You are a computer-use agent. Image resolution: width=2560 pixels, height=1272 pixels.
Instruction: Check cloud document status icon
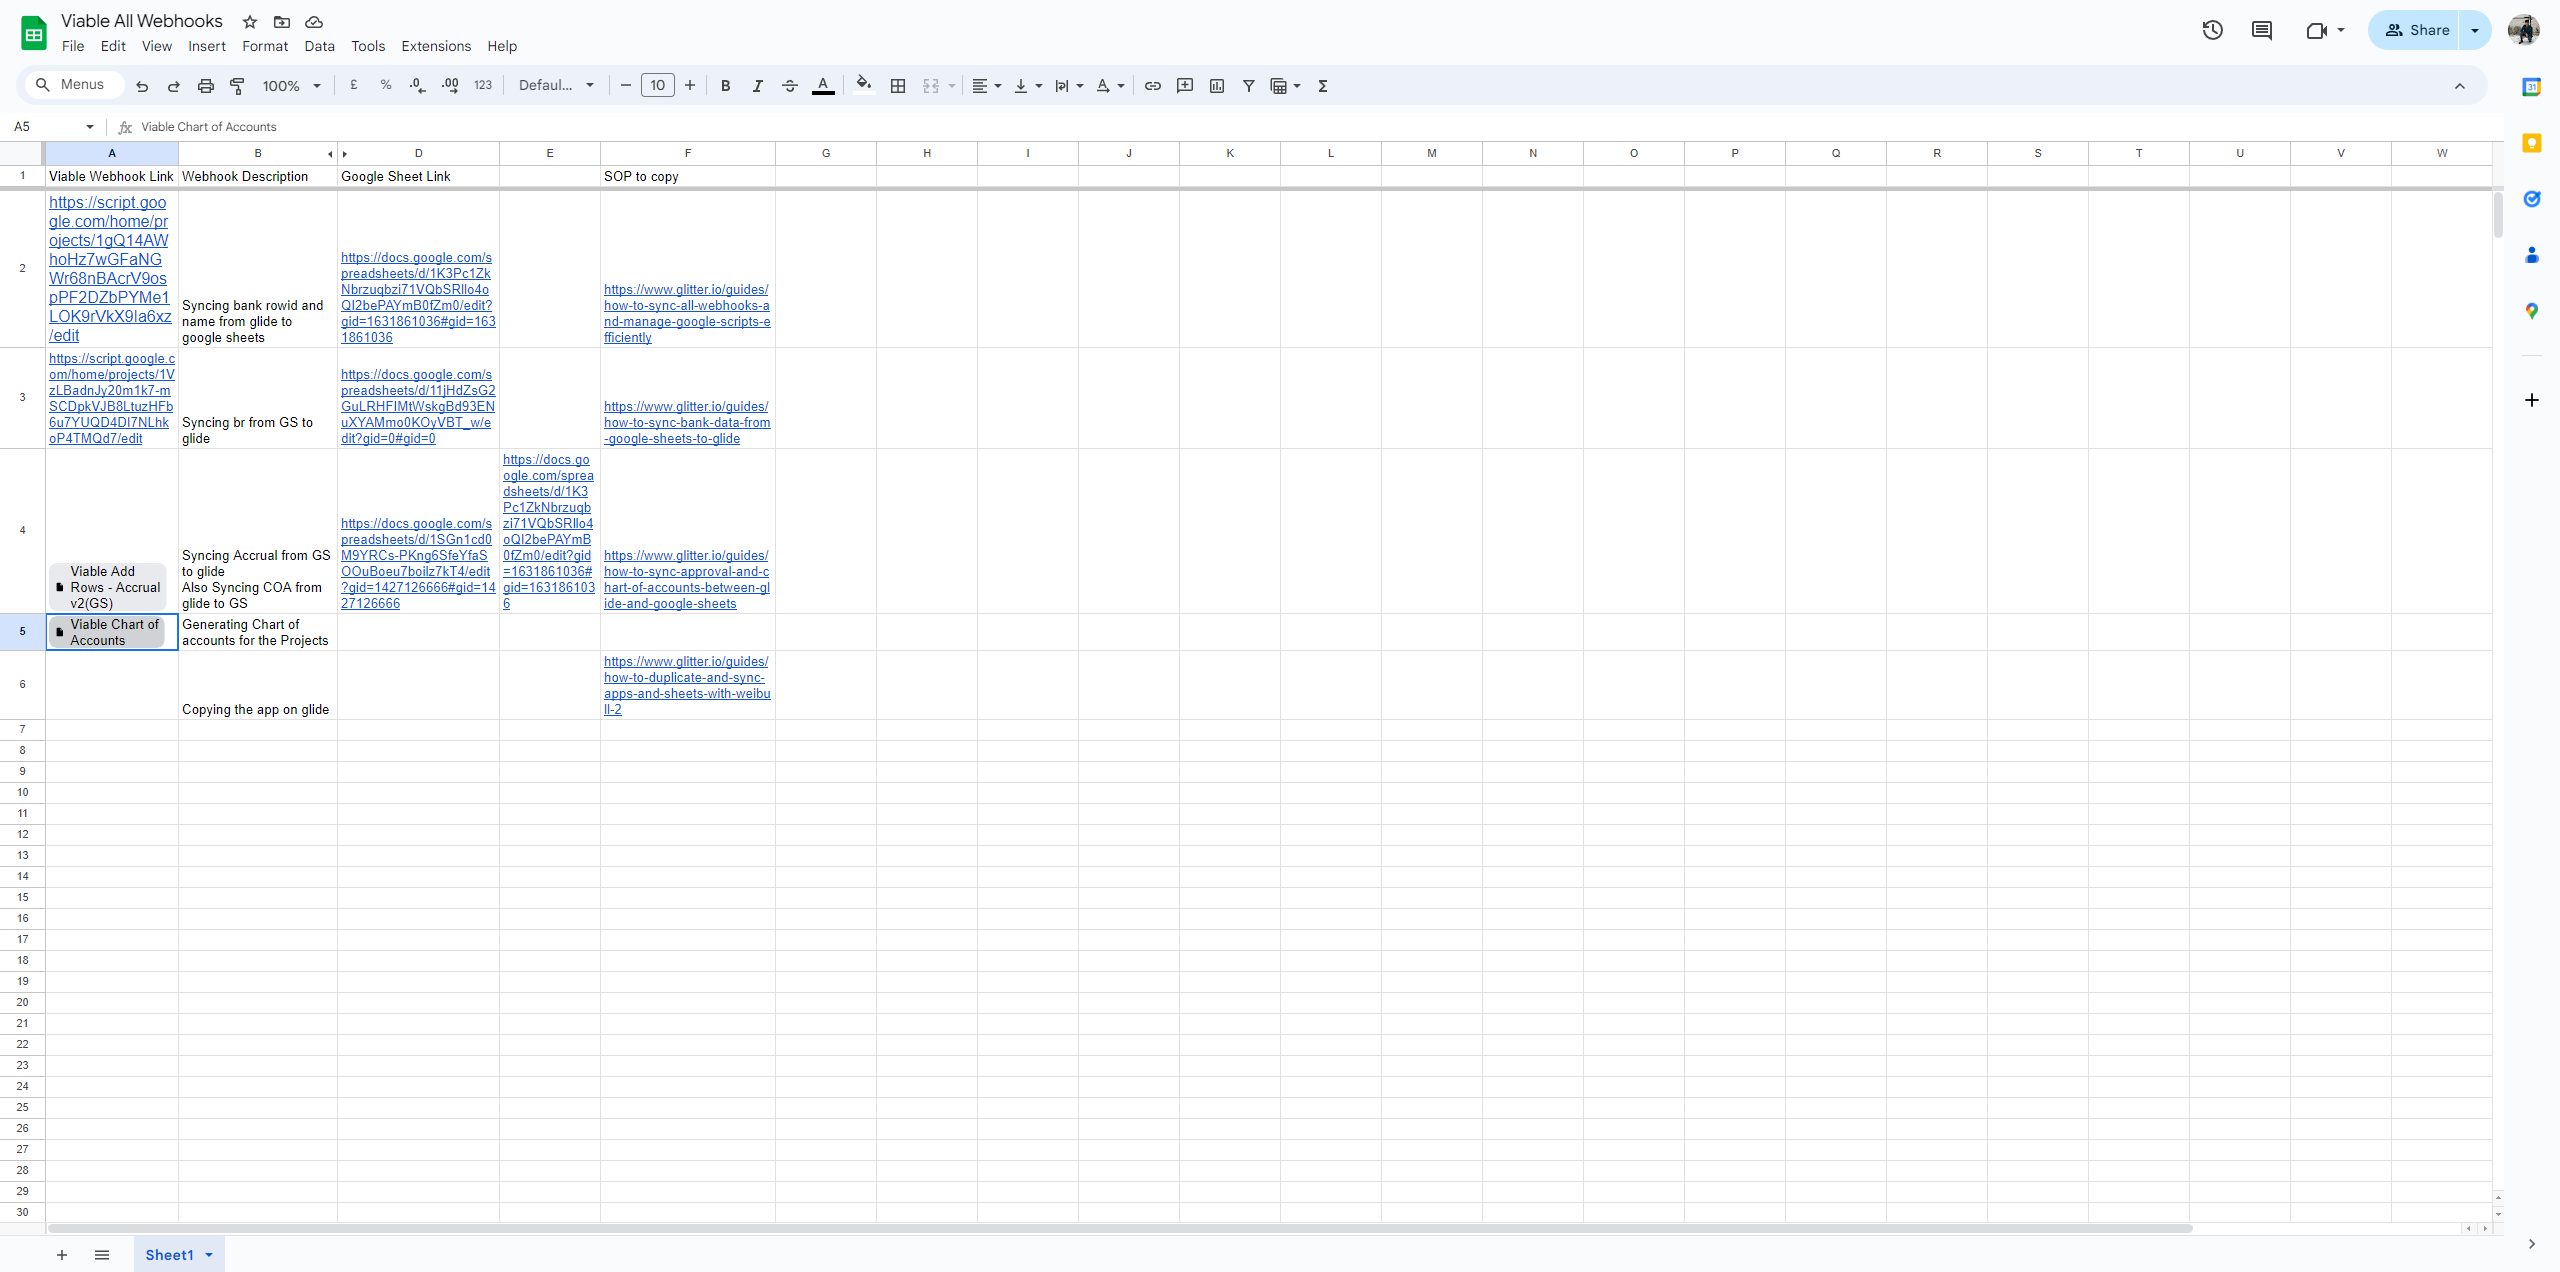pos(314,22)
